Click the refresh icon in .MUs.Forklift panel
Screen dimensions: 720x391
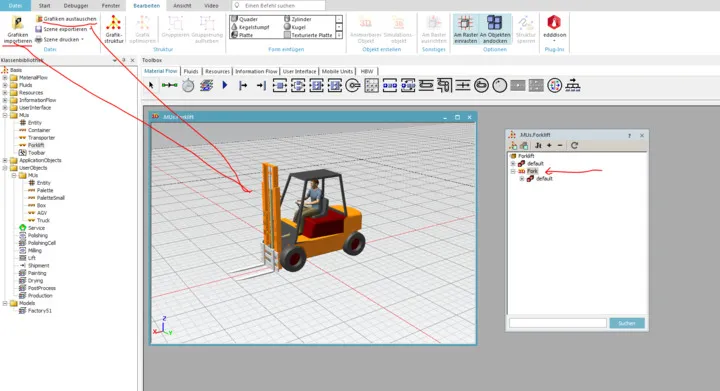pos(574,145)
